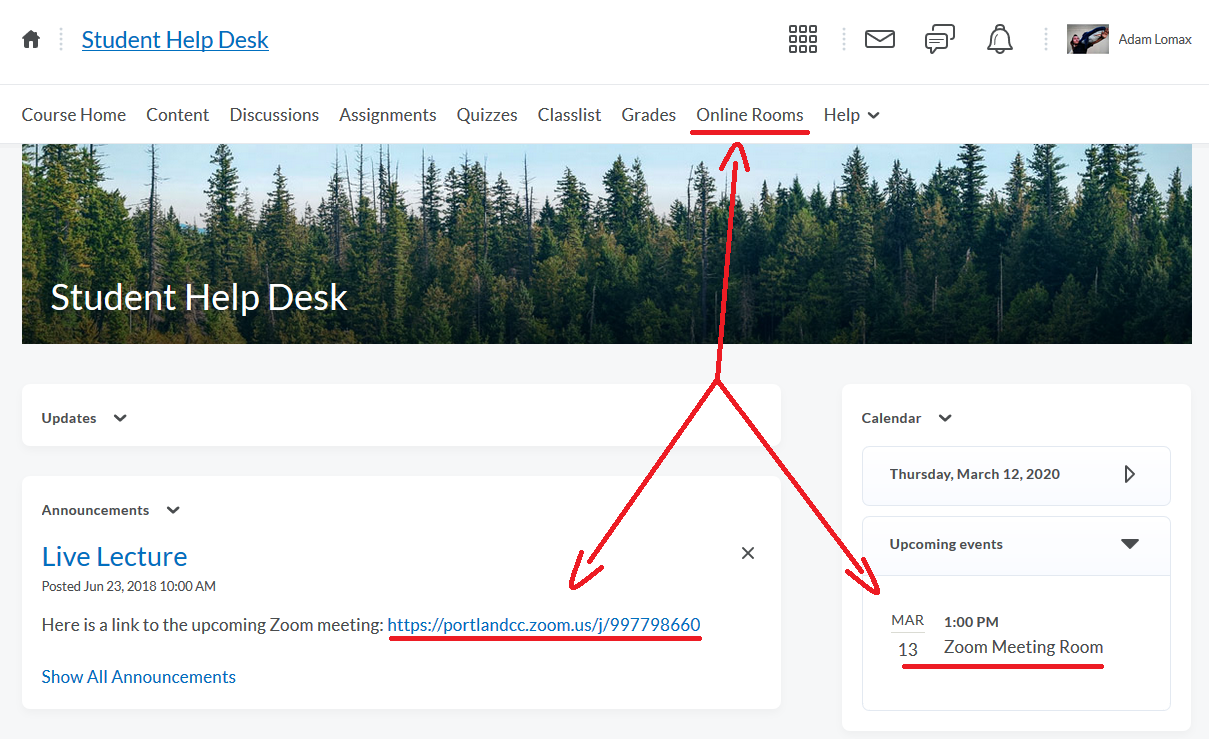Open the notifications bell icon
Viewport: 1209px width, 739px height.
(999, 40)
